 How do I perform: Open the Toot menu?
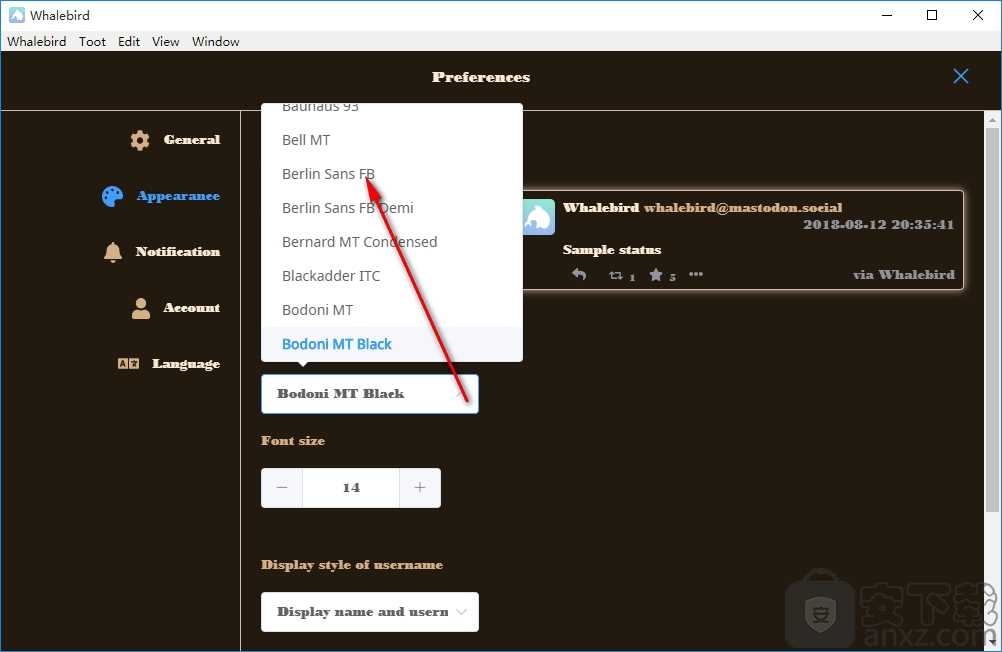point(92,42)
